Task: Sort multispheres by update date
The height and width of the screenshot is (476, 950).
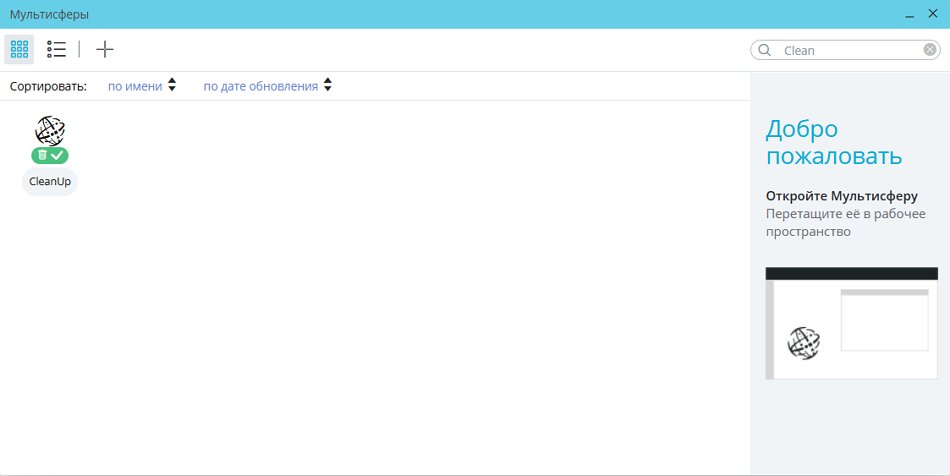Action: [x=261, y=86]
